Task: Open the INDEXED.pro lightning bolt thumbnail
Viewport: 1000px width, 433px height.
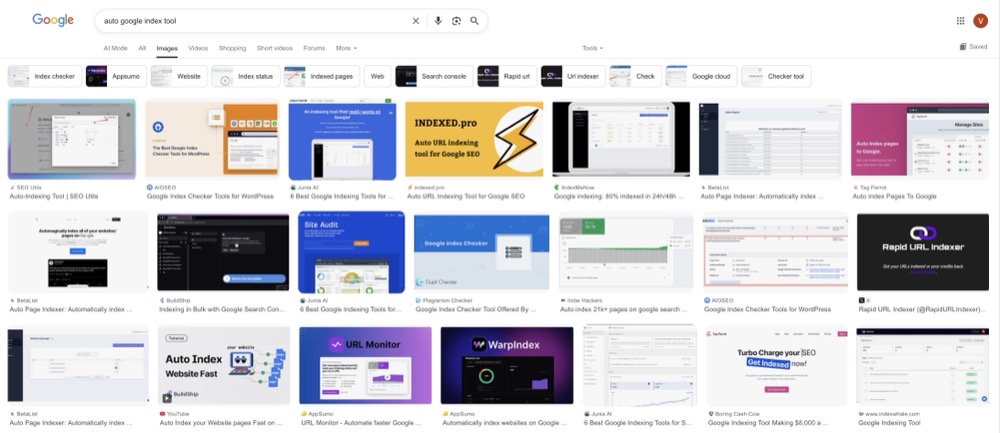Action: [474, 139]
